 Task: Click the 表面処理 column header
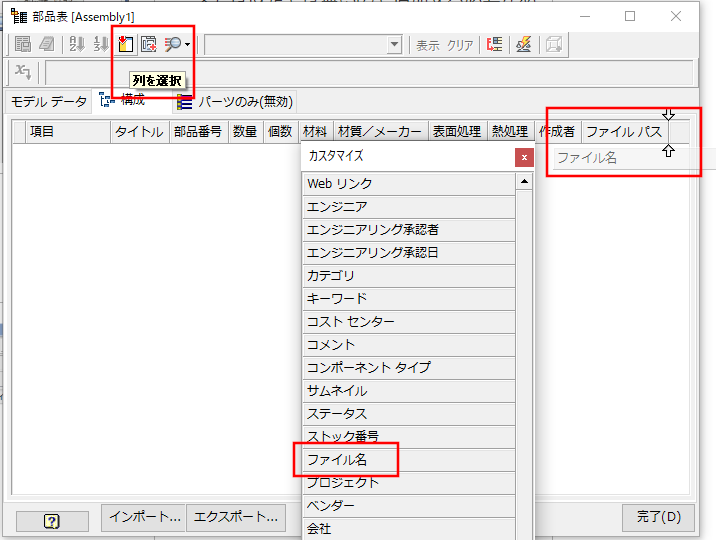pyautogui.click(x=458, y=132)
